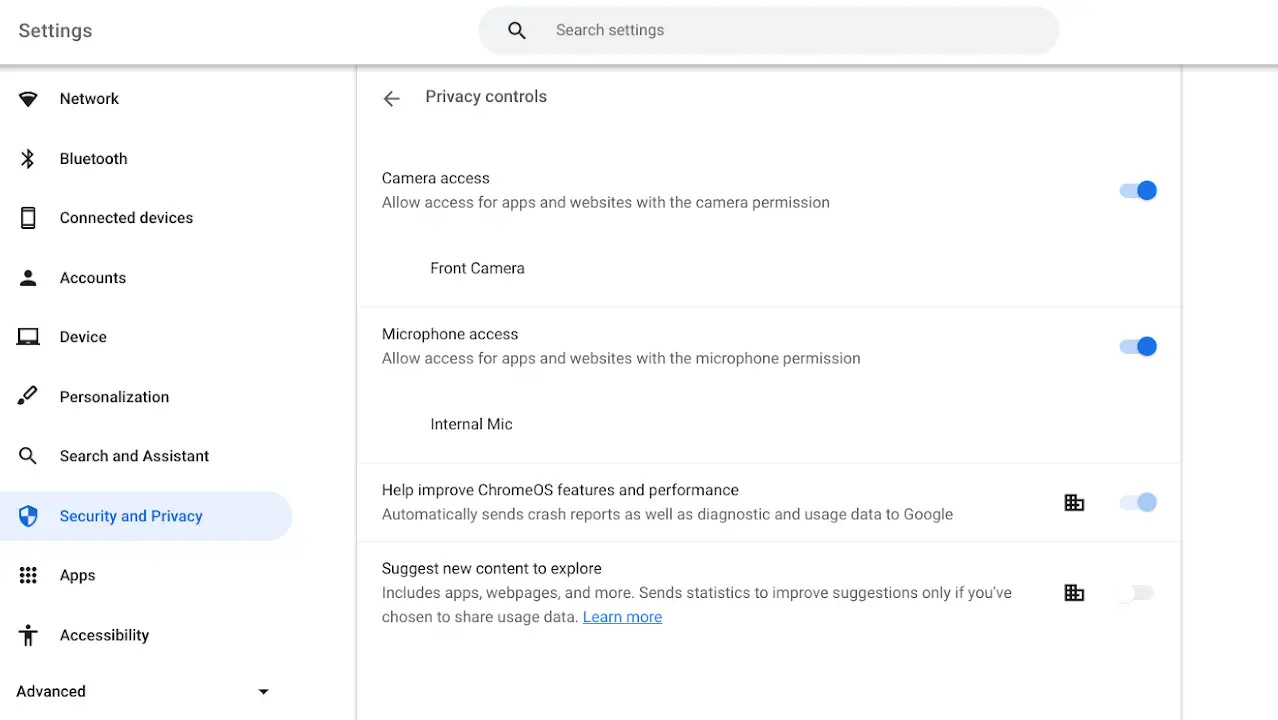Screen dimensions: 1278x720
Task: Click the crash reports description text
Action: 667,514
